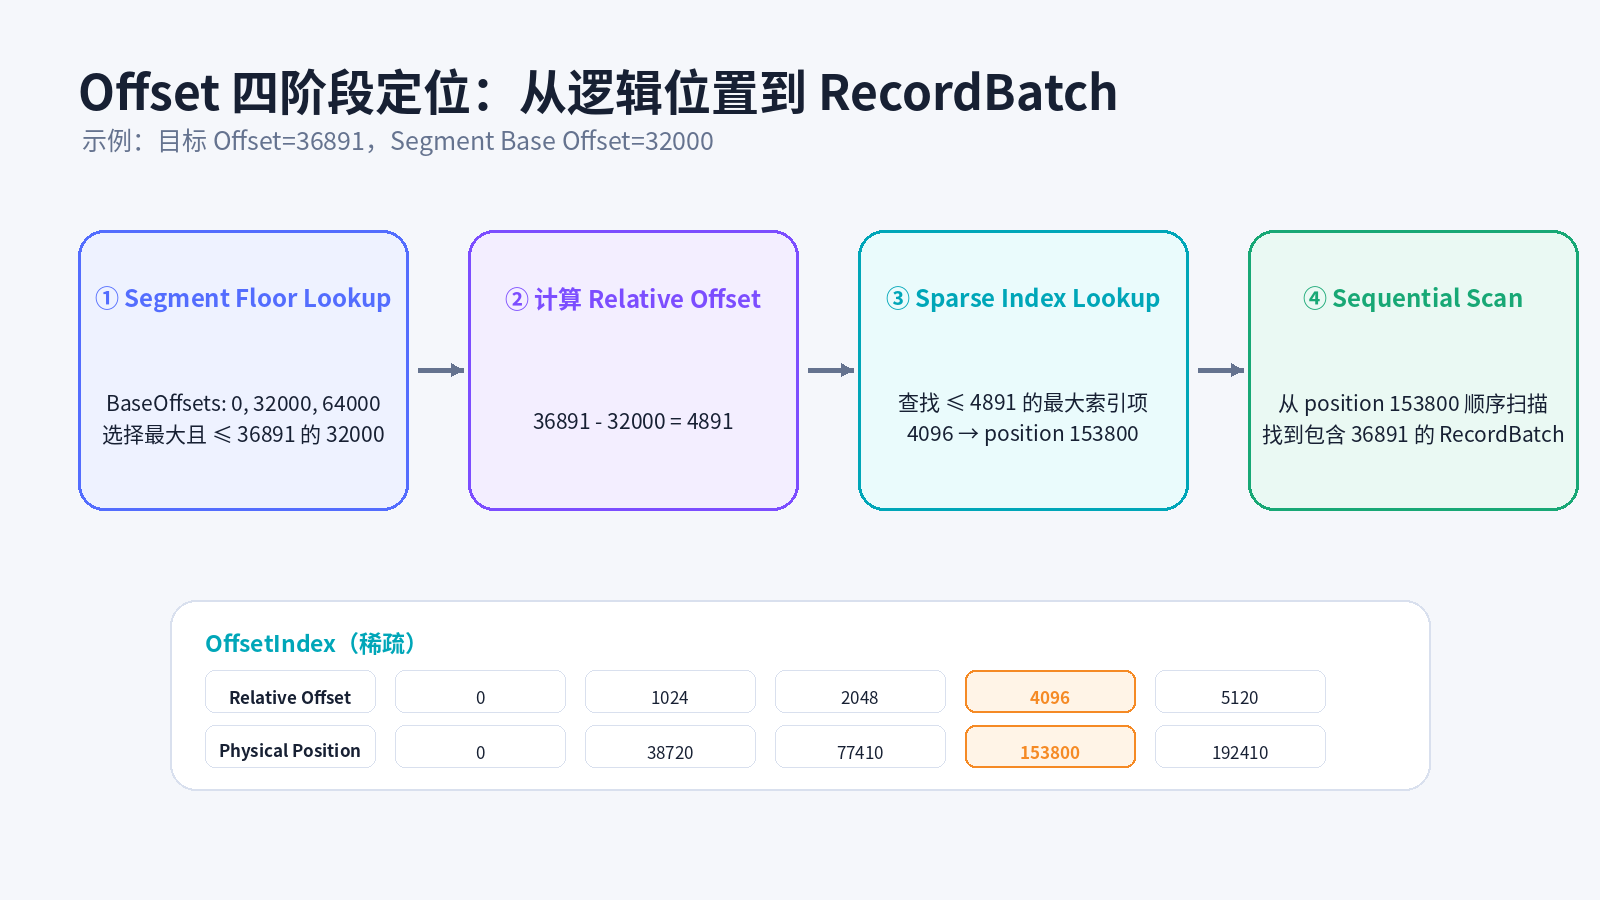Click the OffsetIndex（稀疏）table title
Screen dimensions: 1600x900
point(311,643)
